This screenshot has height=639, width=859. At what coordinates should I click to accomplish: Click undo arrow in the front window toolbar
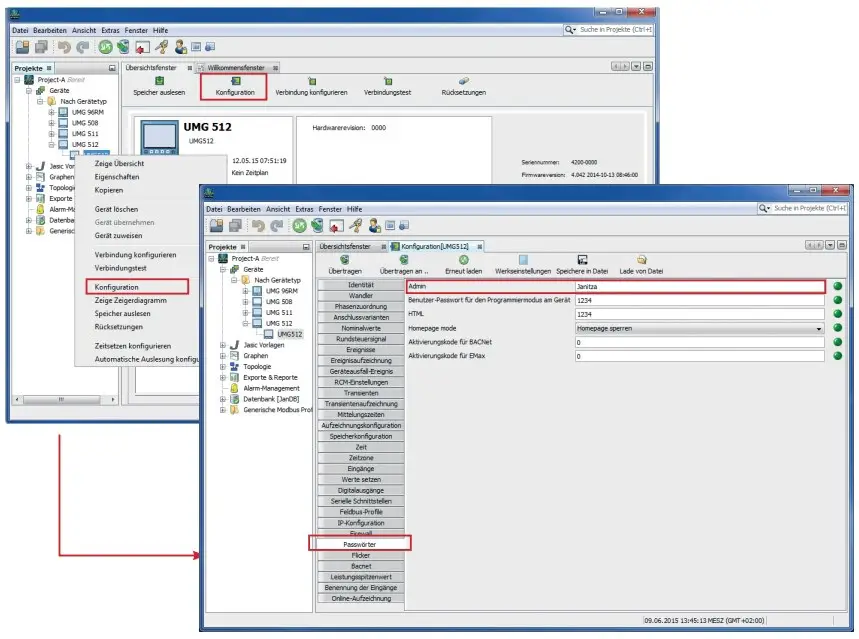(258, 225)
